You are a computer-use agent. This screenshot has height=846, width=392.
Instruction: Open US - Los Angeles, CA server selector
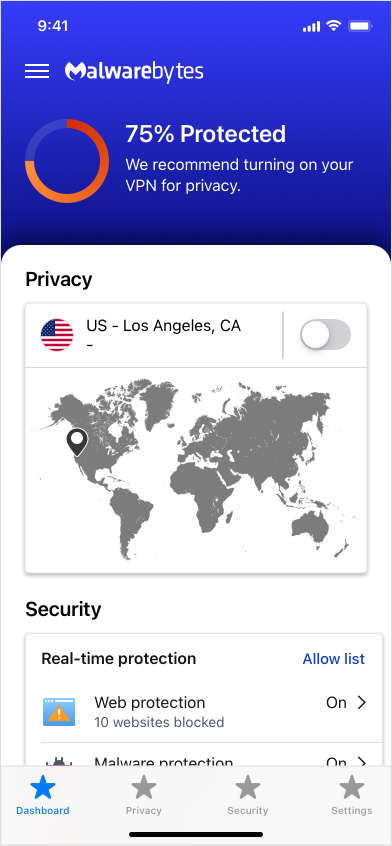[x=154, y=335]
